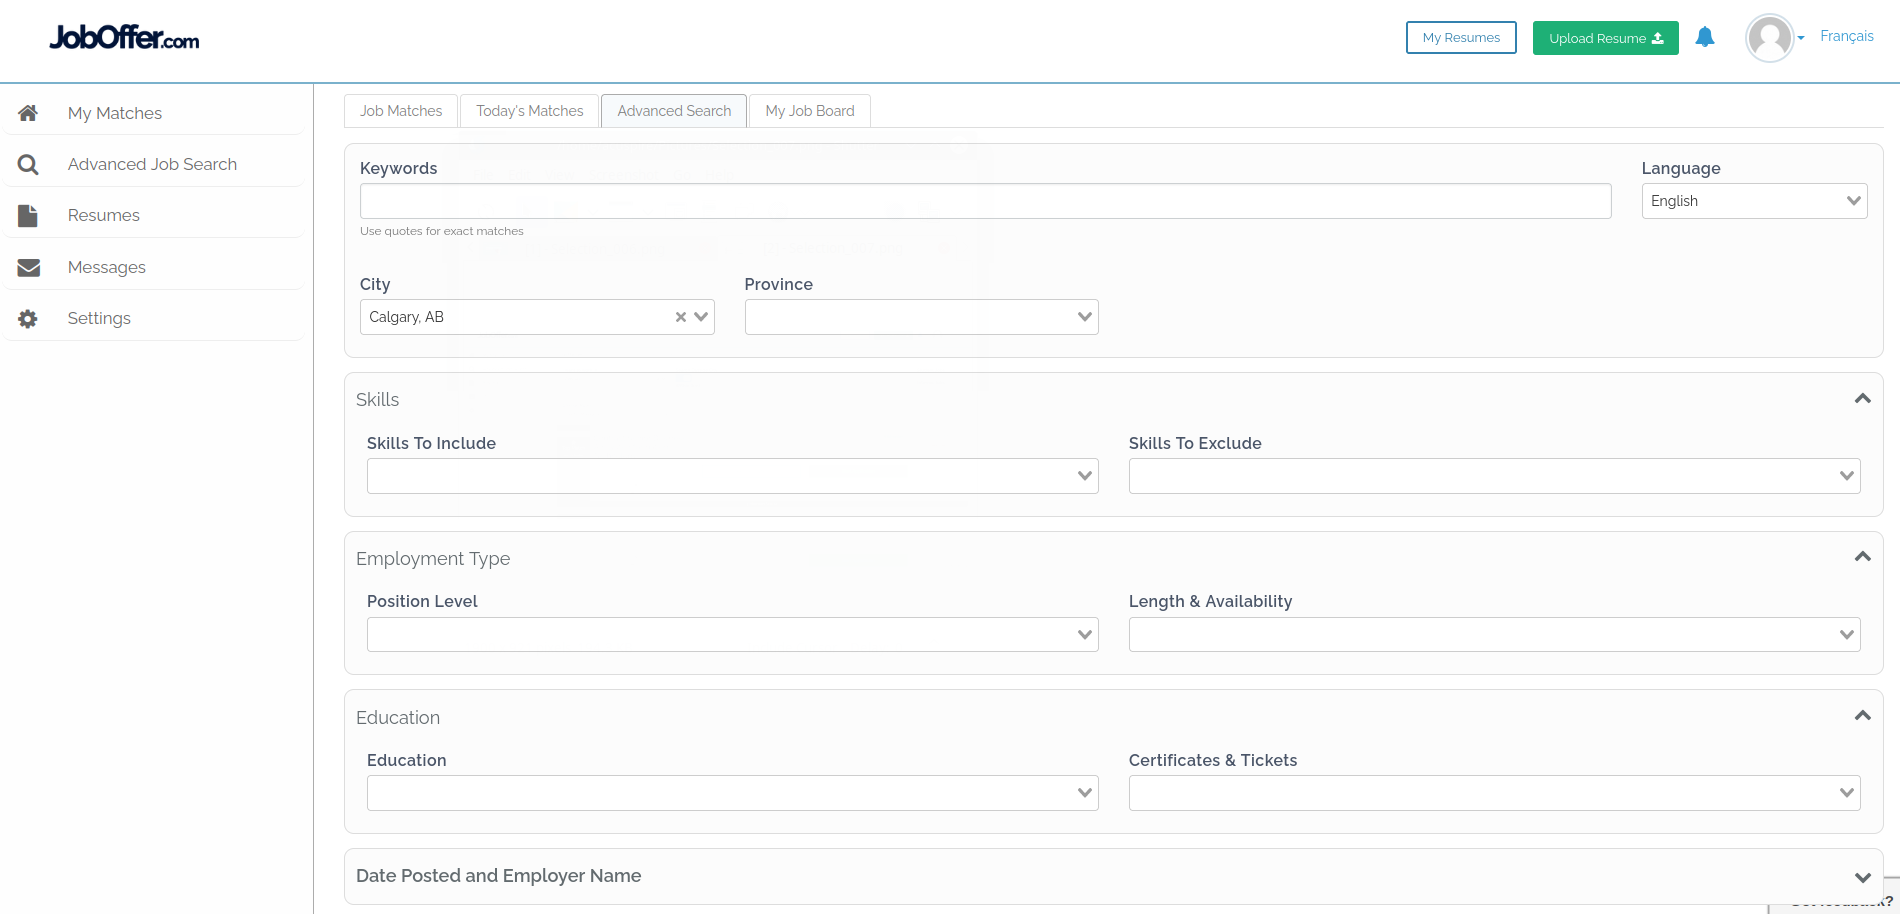Select the My Matches home icon

(x=27, y=113)
